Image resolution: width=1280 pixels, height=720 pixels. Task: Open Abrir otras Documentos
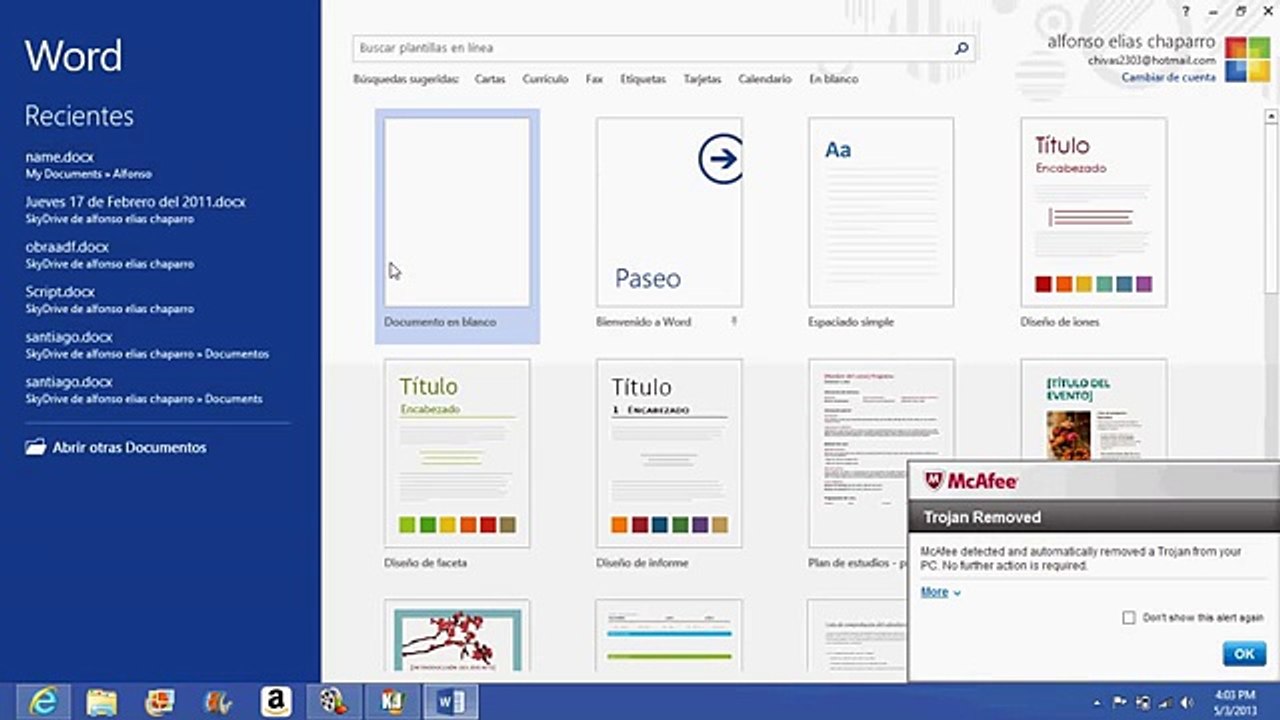coord(116,447)
